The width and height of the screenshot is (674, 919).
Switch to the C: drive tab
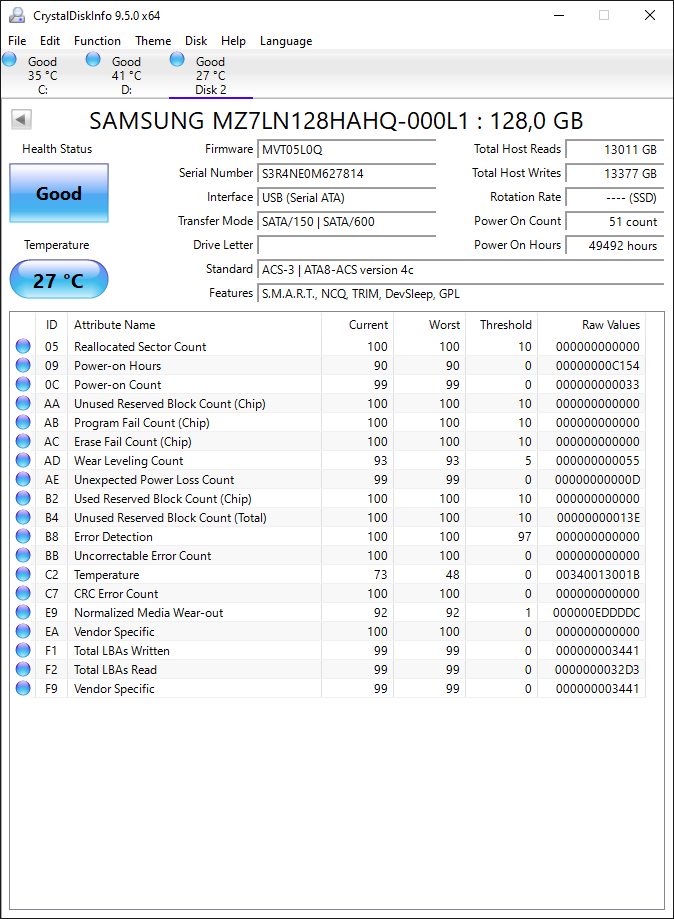[42, 75]
